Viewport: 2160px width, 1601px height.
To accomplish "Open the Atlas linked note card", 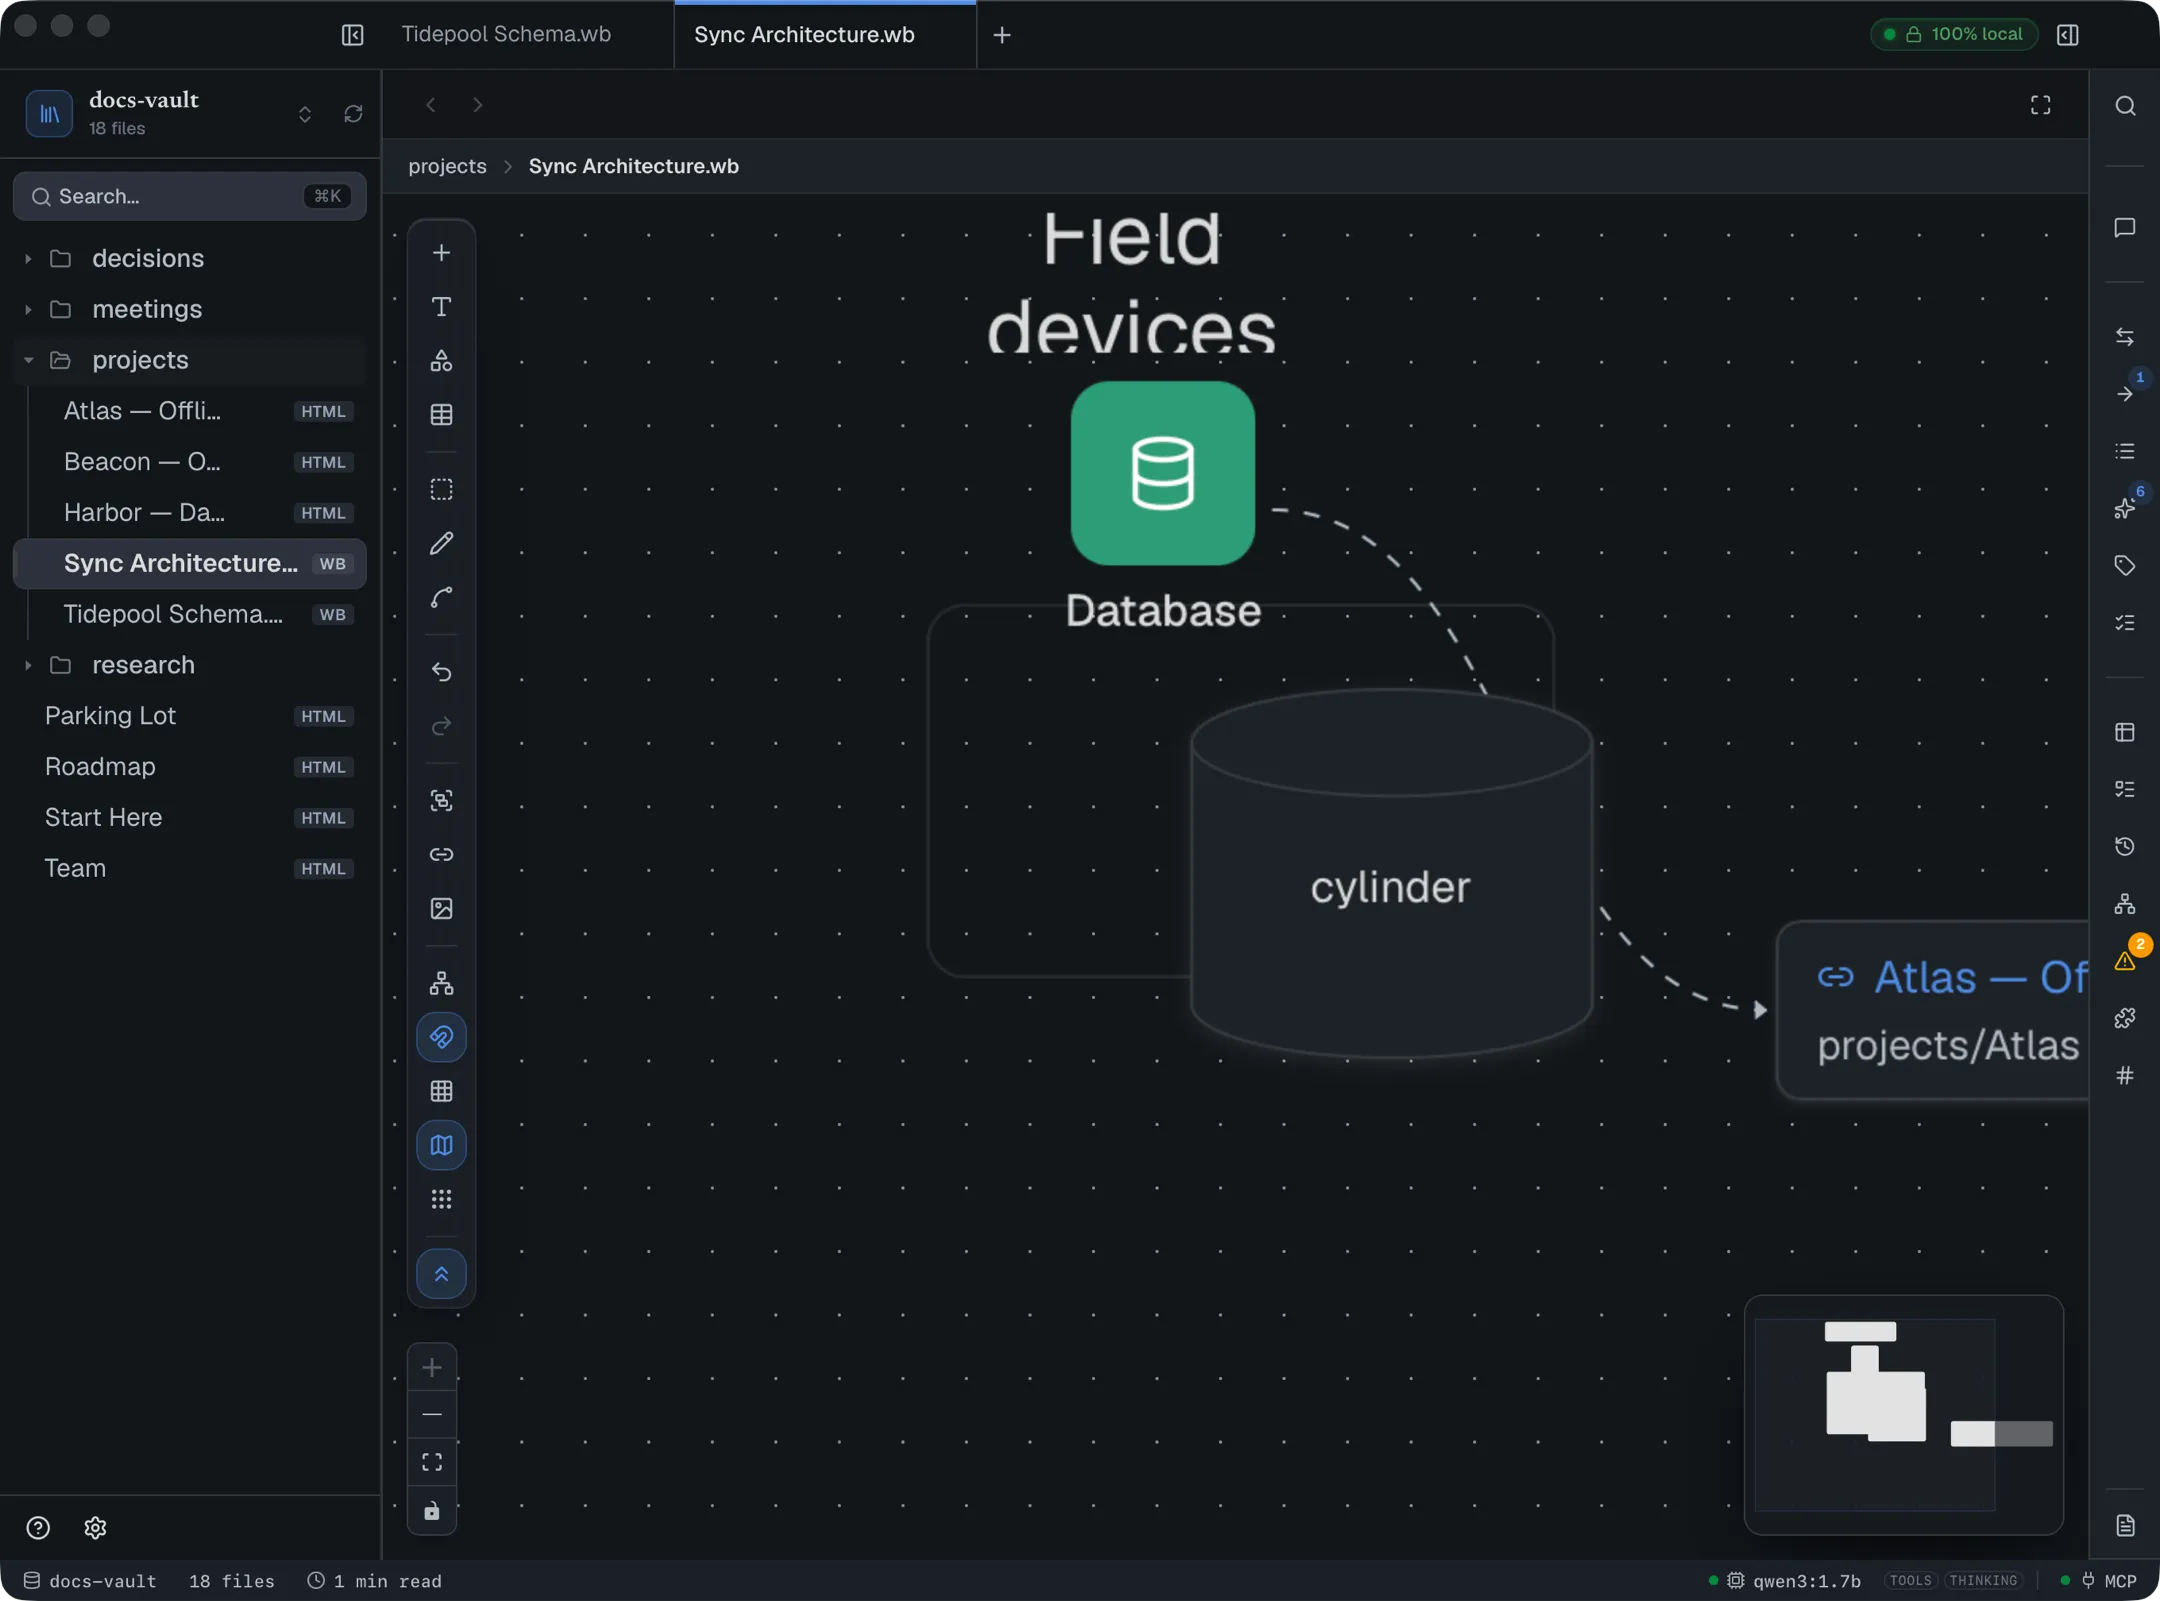I will pyautogui.click(x=1933, y=1010).
